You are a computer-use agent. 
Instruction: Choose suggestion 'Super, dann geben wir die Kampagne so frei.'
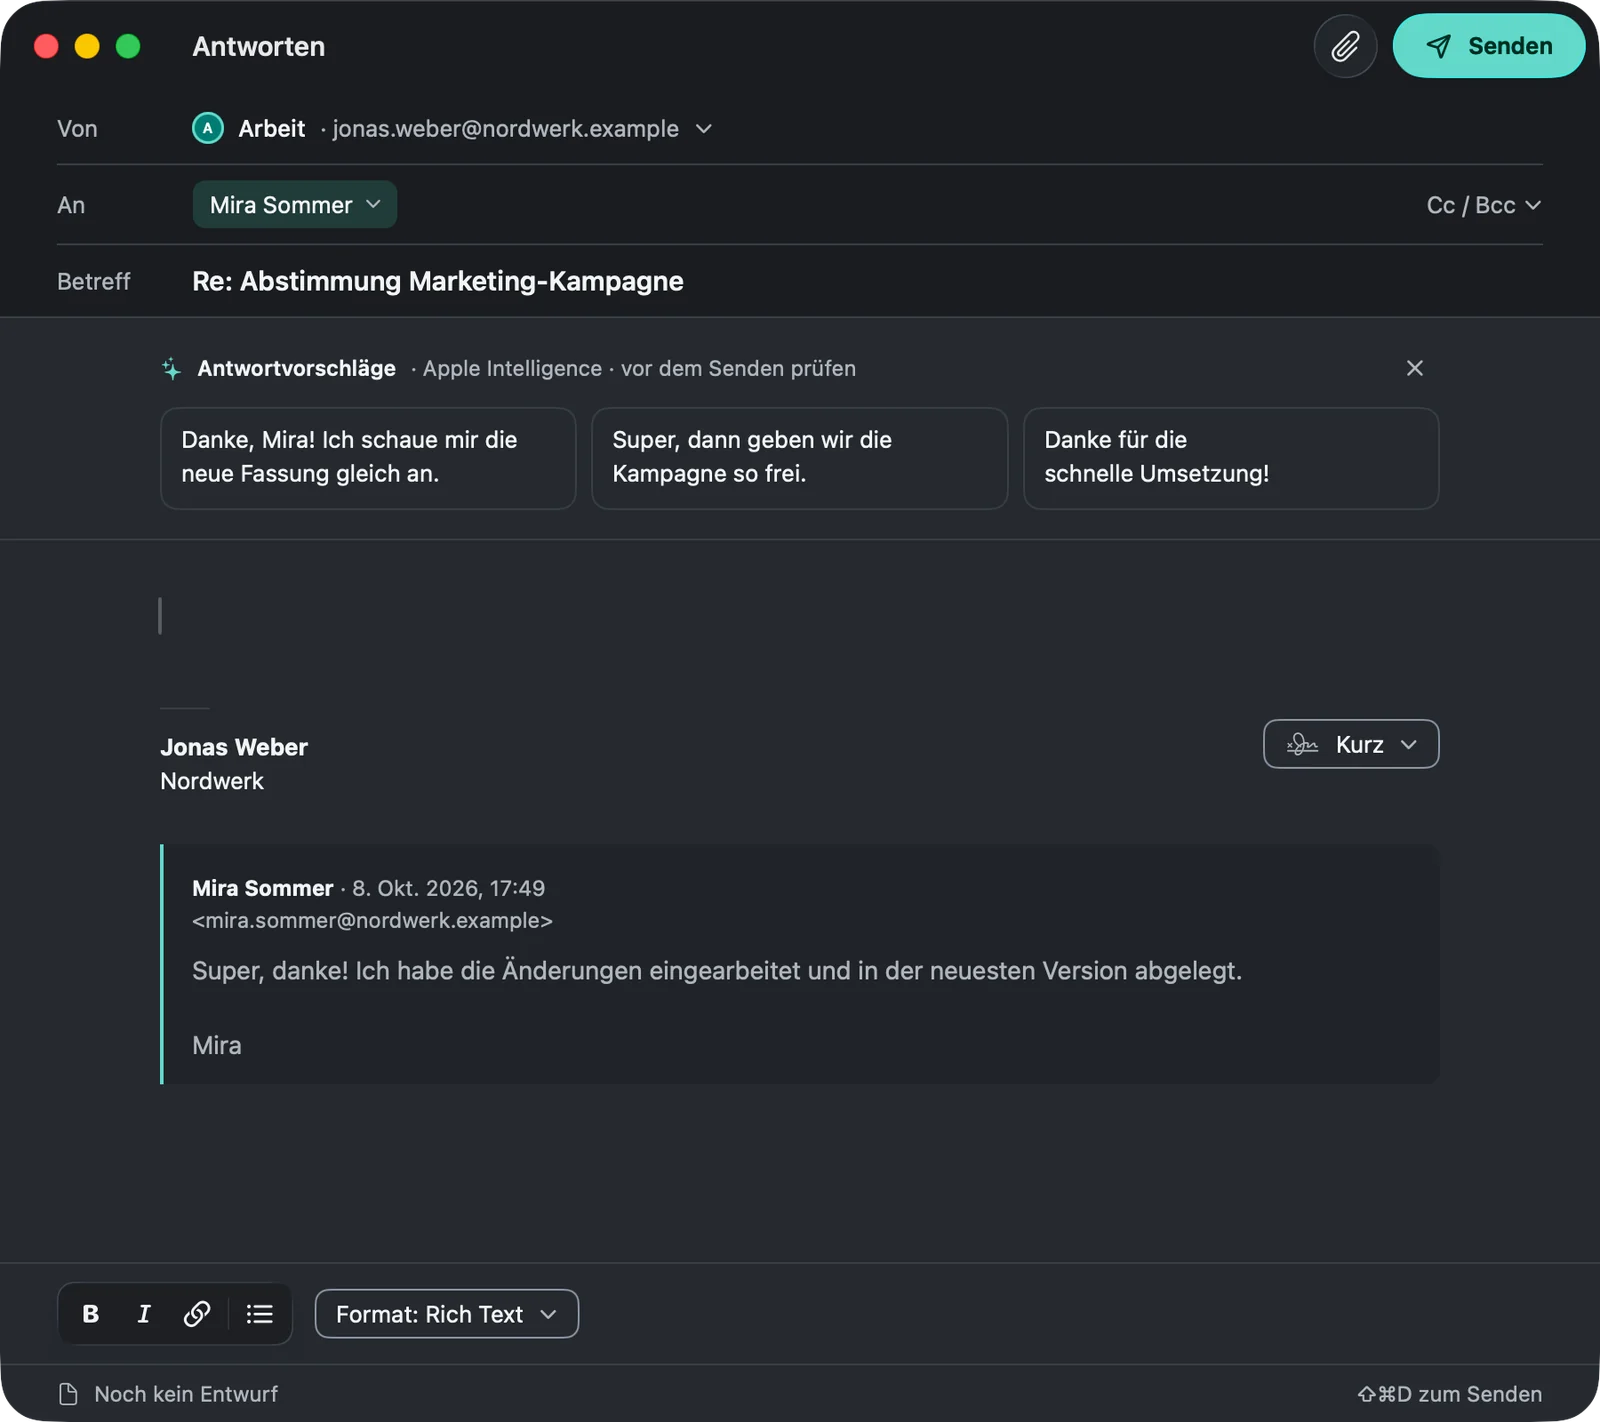(799, 458)
